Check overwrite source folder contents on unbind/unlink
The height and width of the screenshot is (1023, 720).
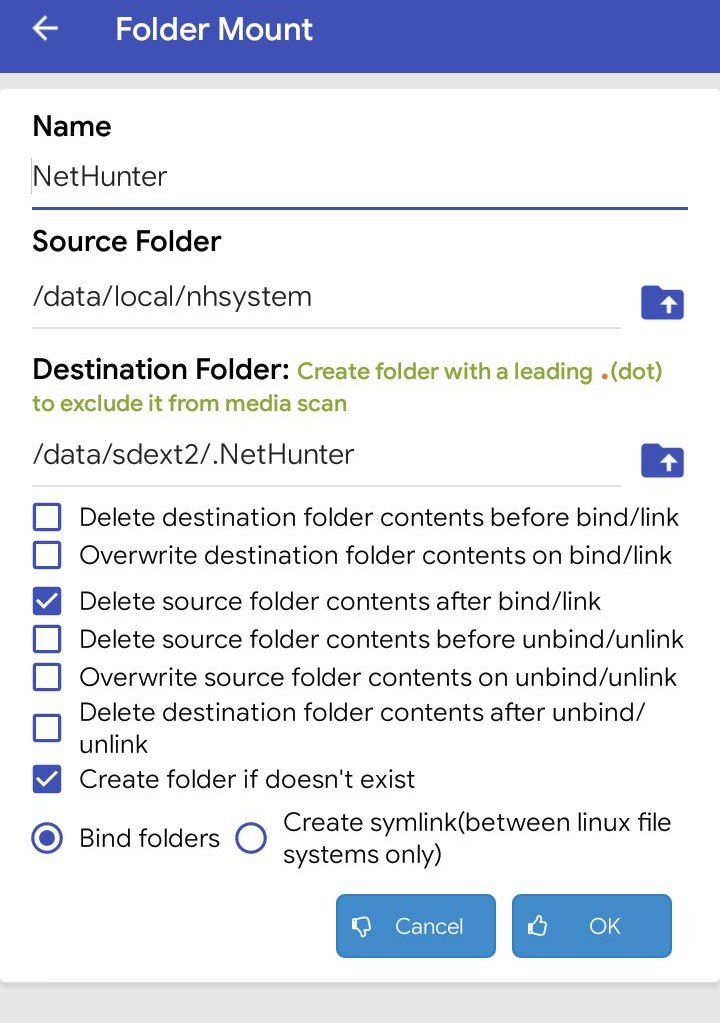(47, 677)
